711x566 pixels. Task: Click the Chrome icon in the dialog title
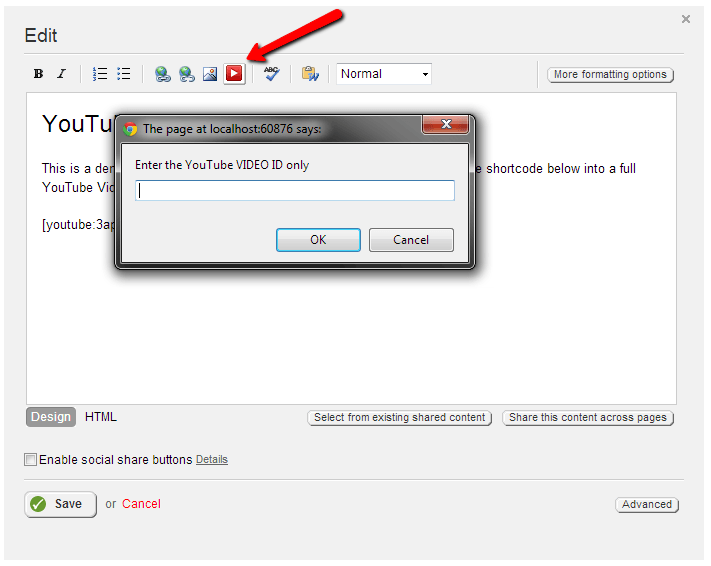point(130,129)
